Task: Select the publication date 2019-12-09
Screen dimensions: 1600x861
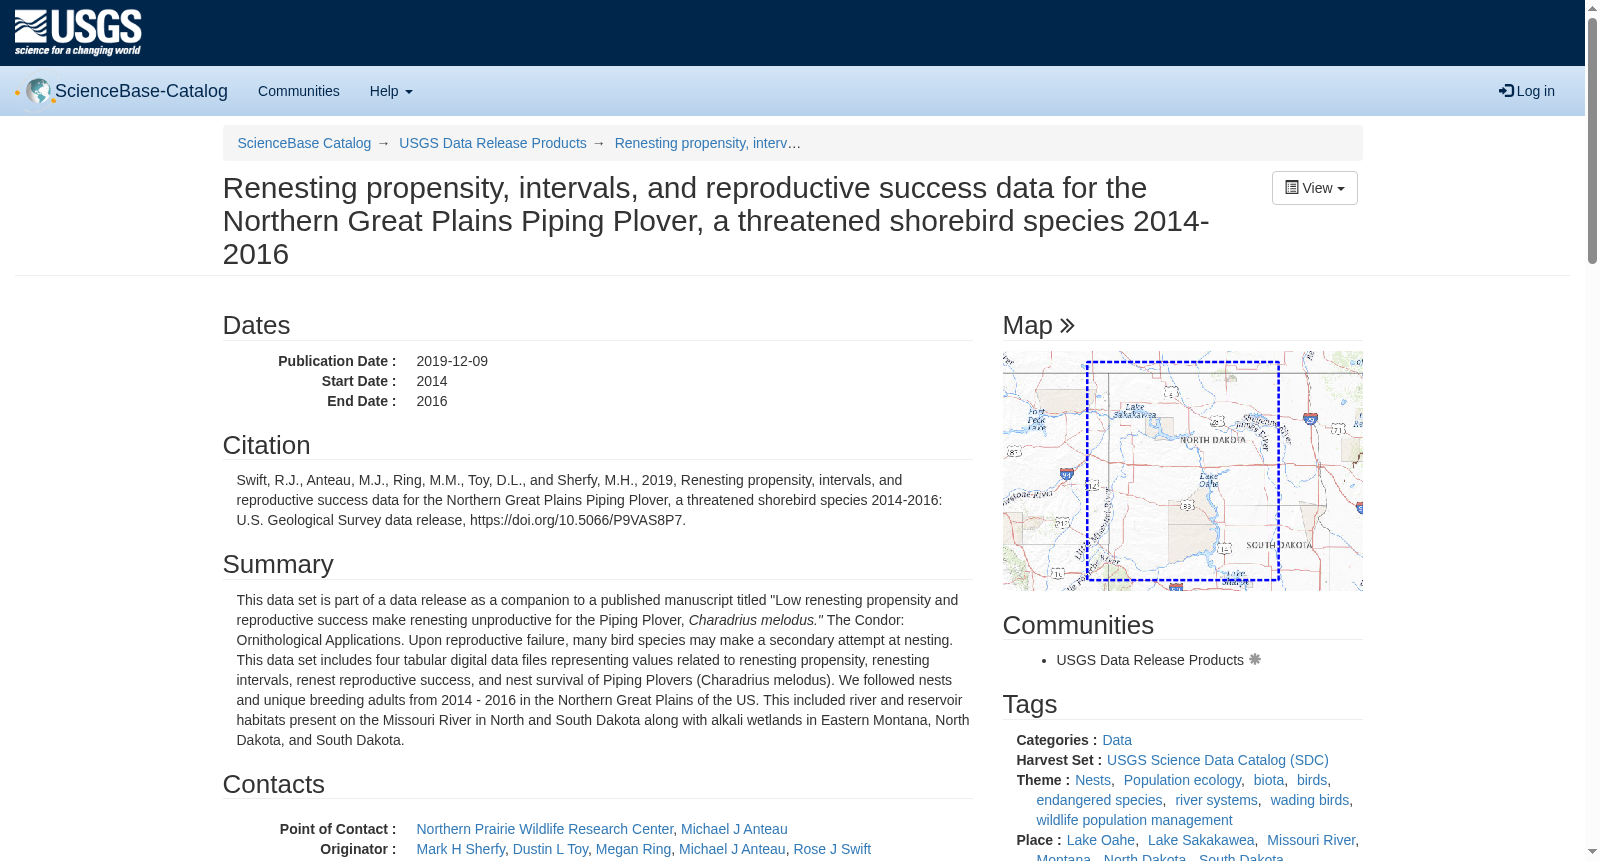Action: [452, 361]
